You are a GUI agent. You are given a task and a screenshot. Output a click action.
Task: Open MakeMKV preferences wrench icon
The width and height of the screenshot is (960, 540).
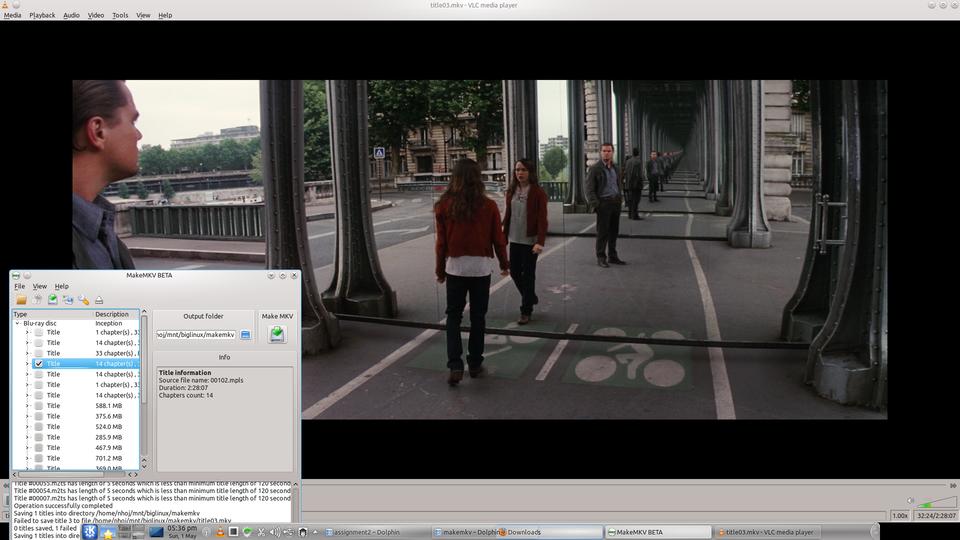84,300
